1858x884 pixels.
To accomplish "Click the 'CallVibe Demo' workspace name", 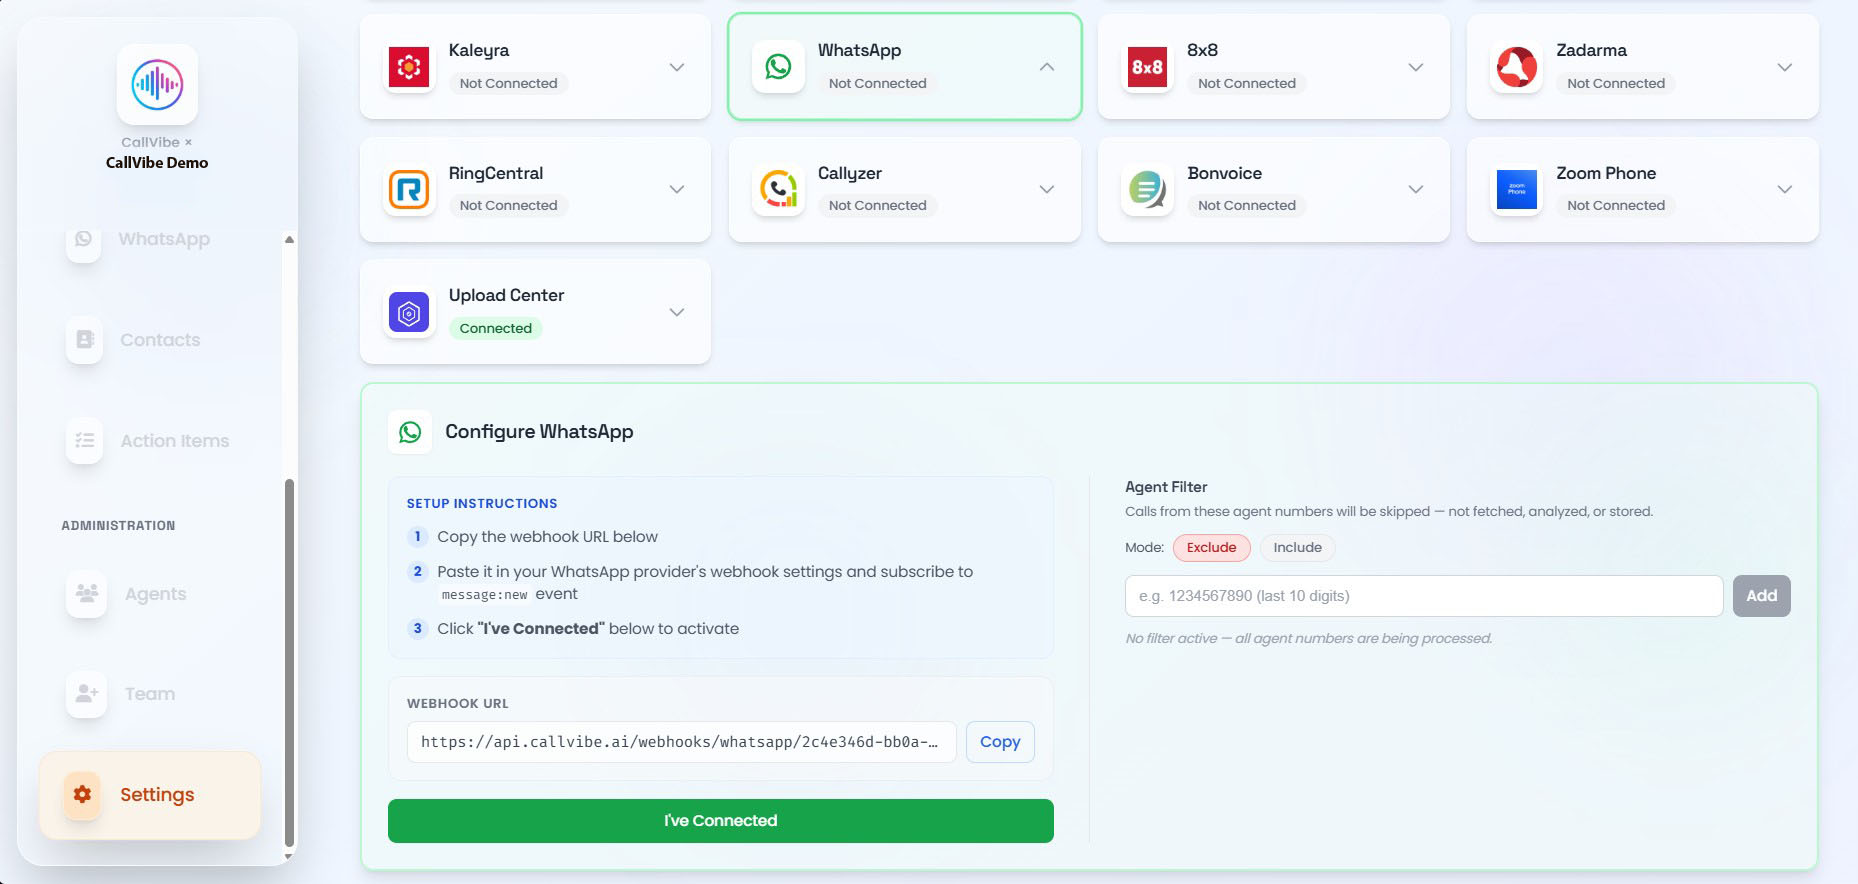I will point(157,163).
